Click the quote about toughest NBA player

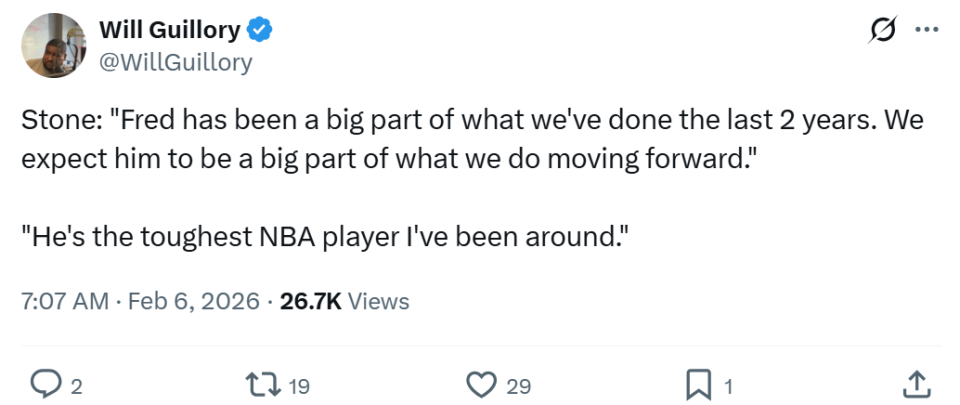coord(325,241)
